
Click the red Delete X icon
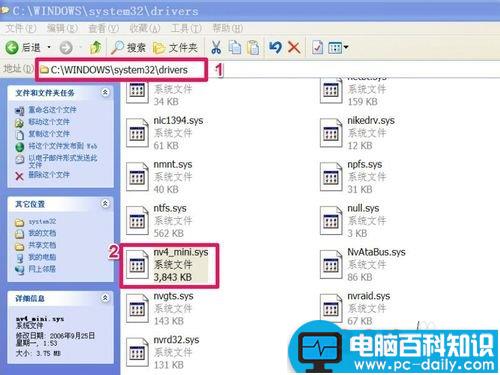(x=294, y=47)
